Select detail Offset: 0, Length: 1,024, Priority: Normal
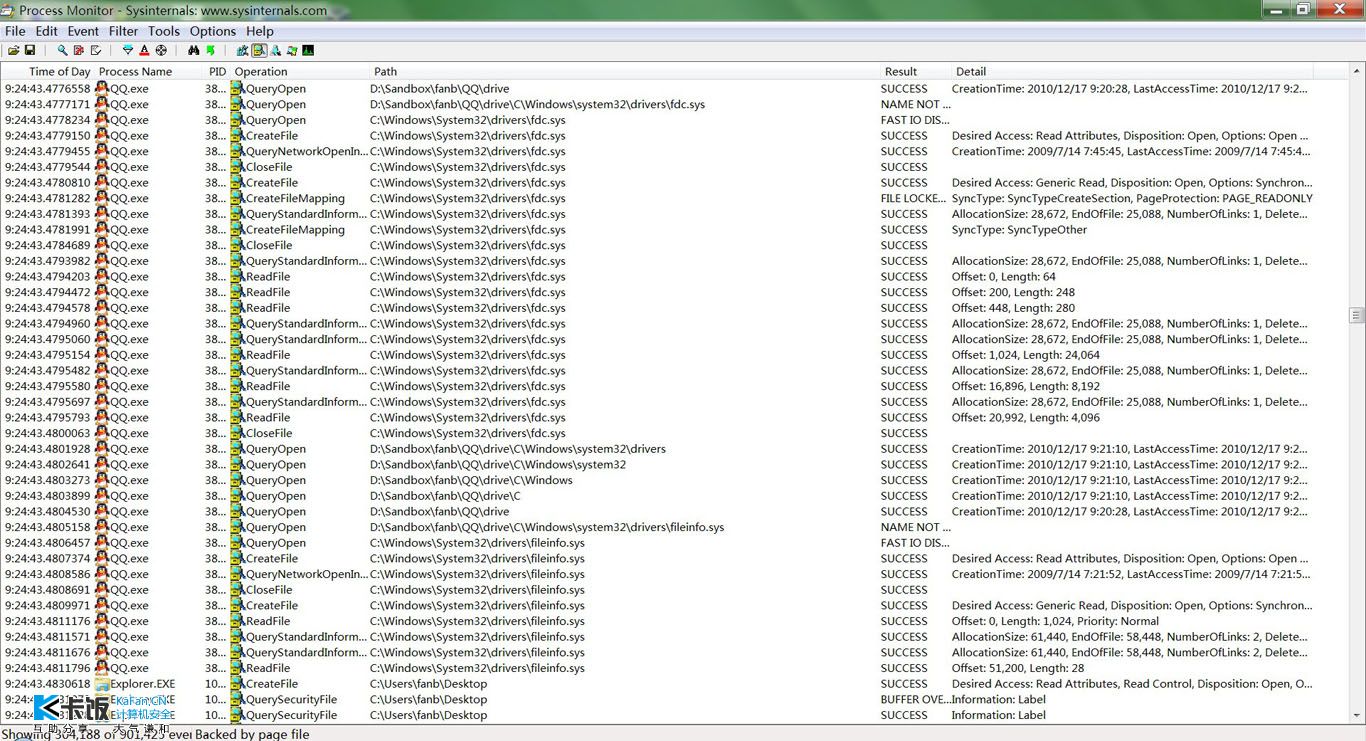Viewport: 1366px width, 741px height. point(1056,621)
